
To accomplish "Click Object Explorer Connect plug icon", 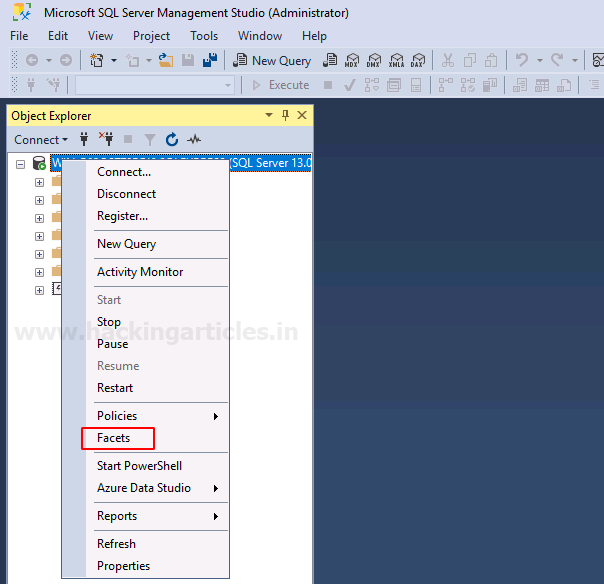I will (x=84, y=139).
